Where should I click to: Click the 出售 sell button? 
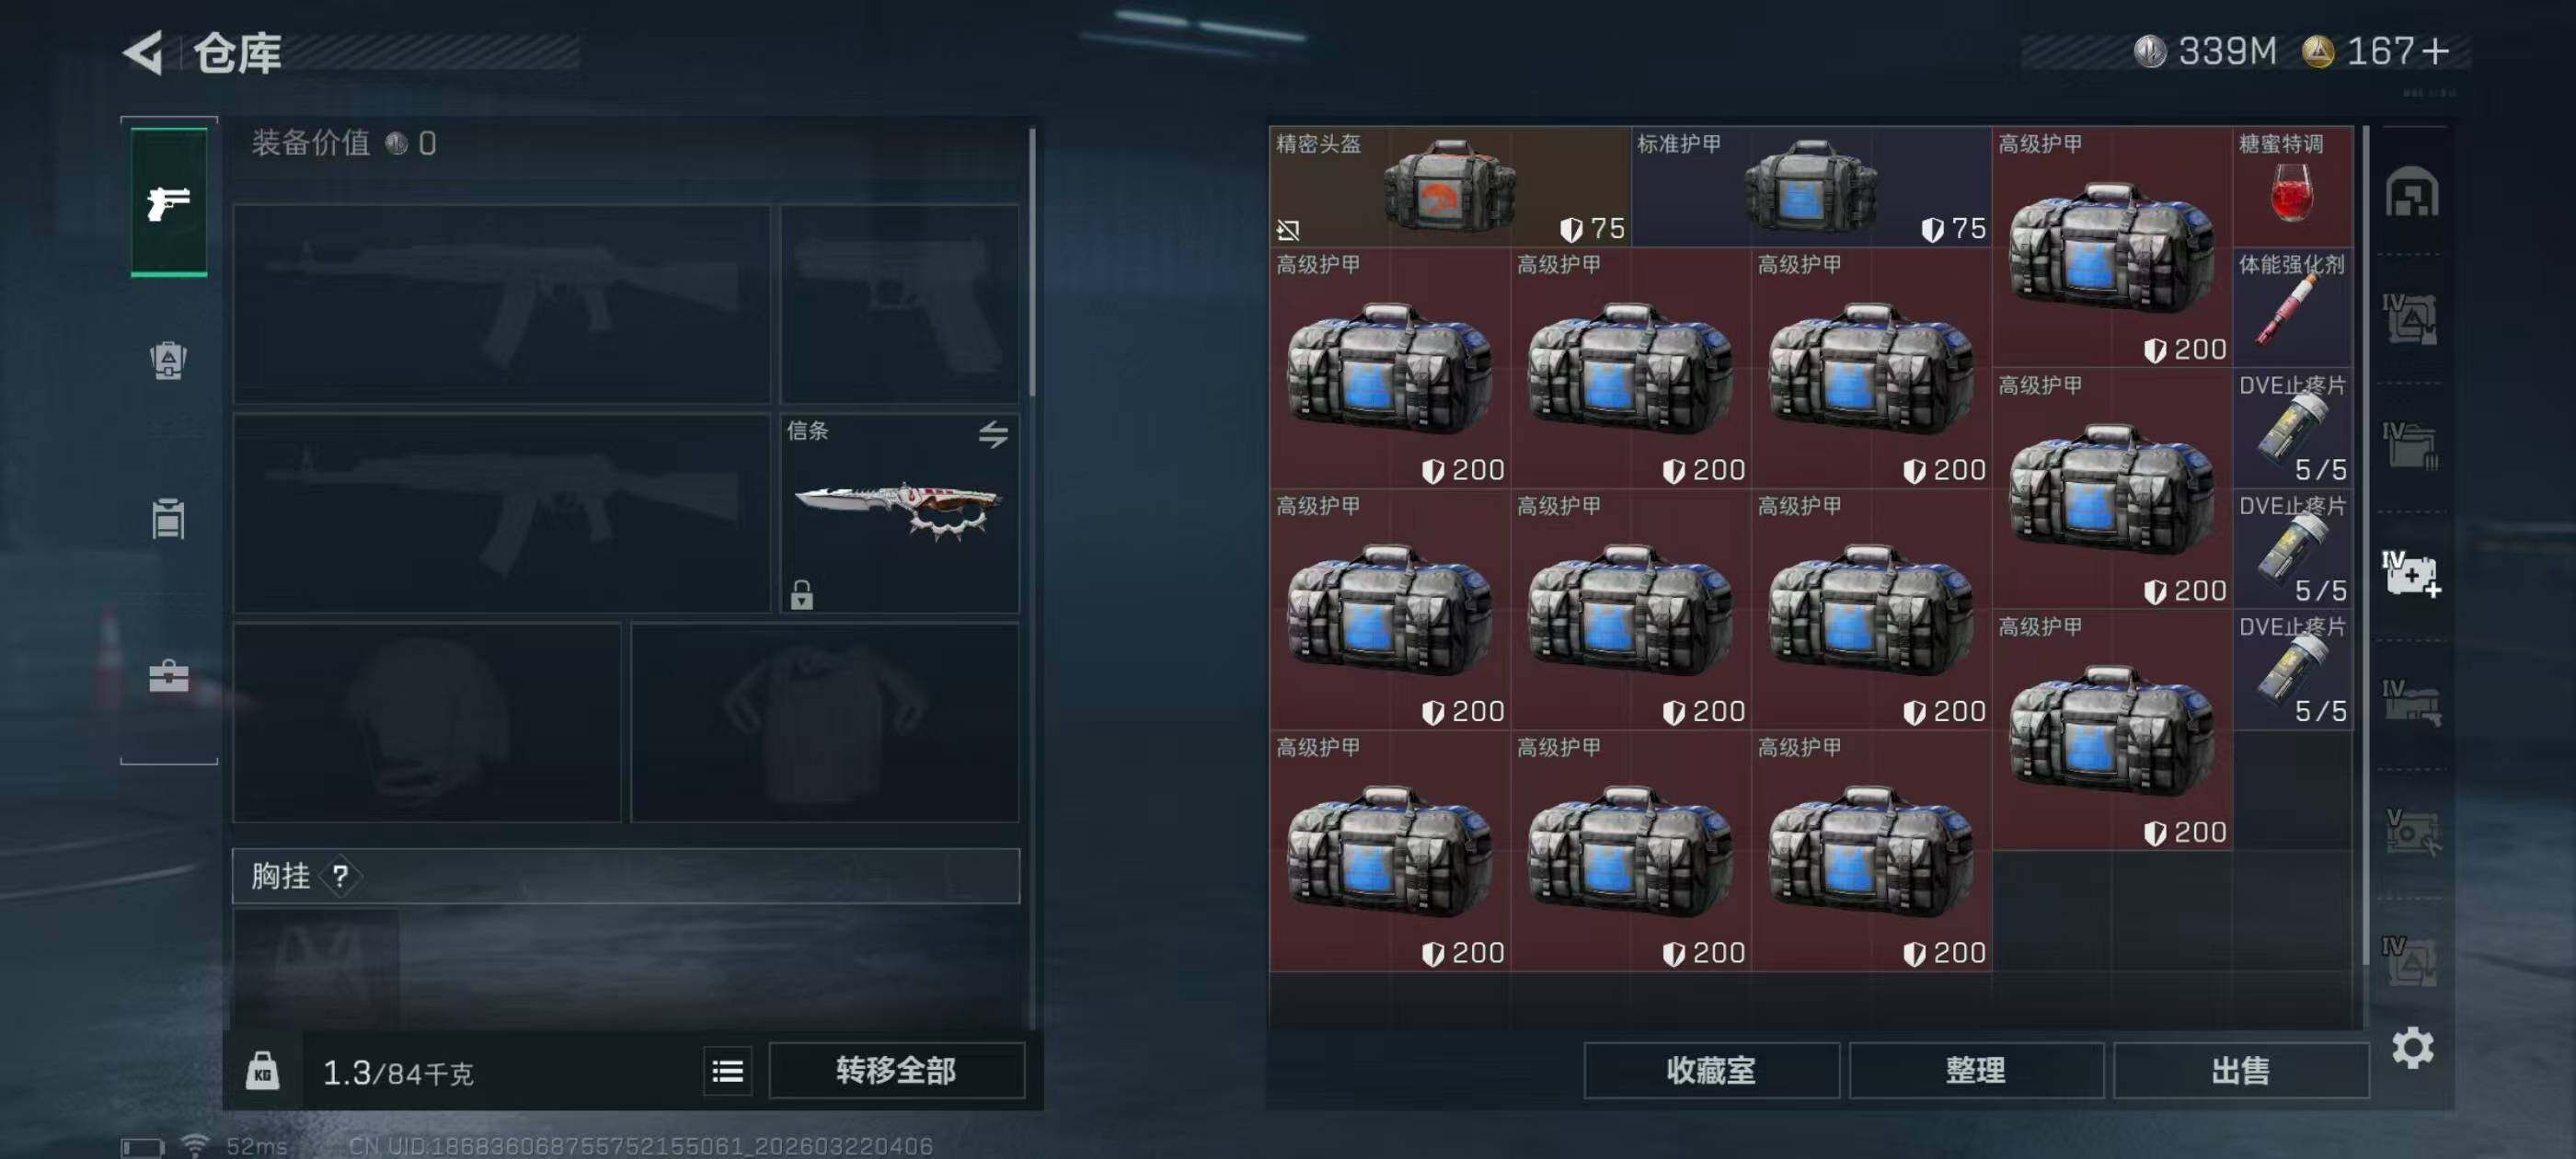point(2240,1070)
